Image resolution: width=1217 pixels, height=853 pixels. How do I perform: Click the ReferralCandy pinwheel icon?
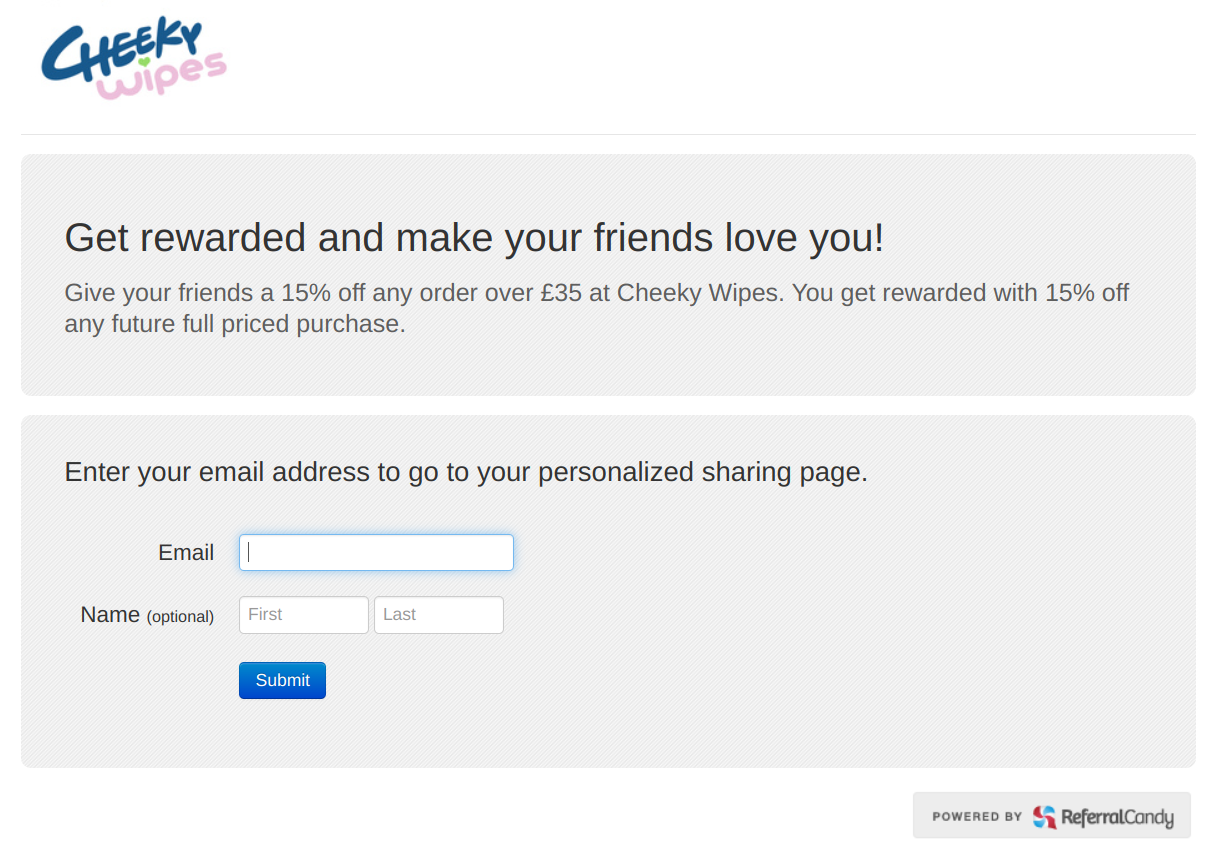1044,817
